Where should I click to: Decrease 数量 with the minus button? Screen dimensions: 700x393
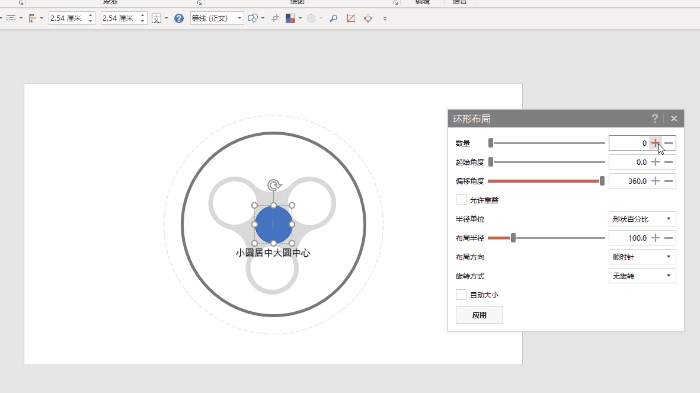pyautogui.click(x=669, y=143)
